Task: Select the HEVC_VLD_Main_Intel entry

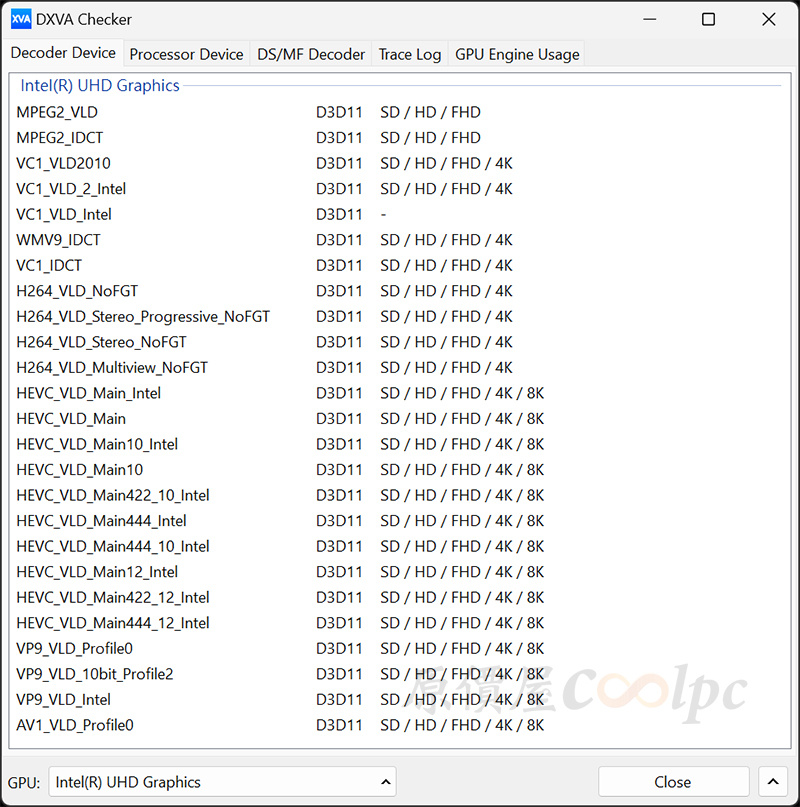Action: point(399,393)
